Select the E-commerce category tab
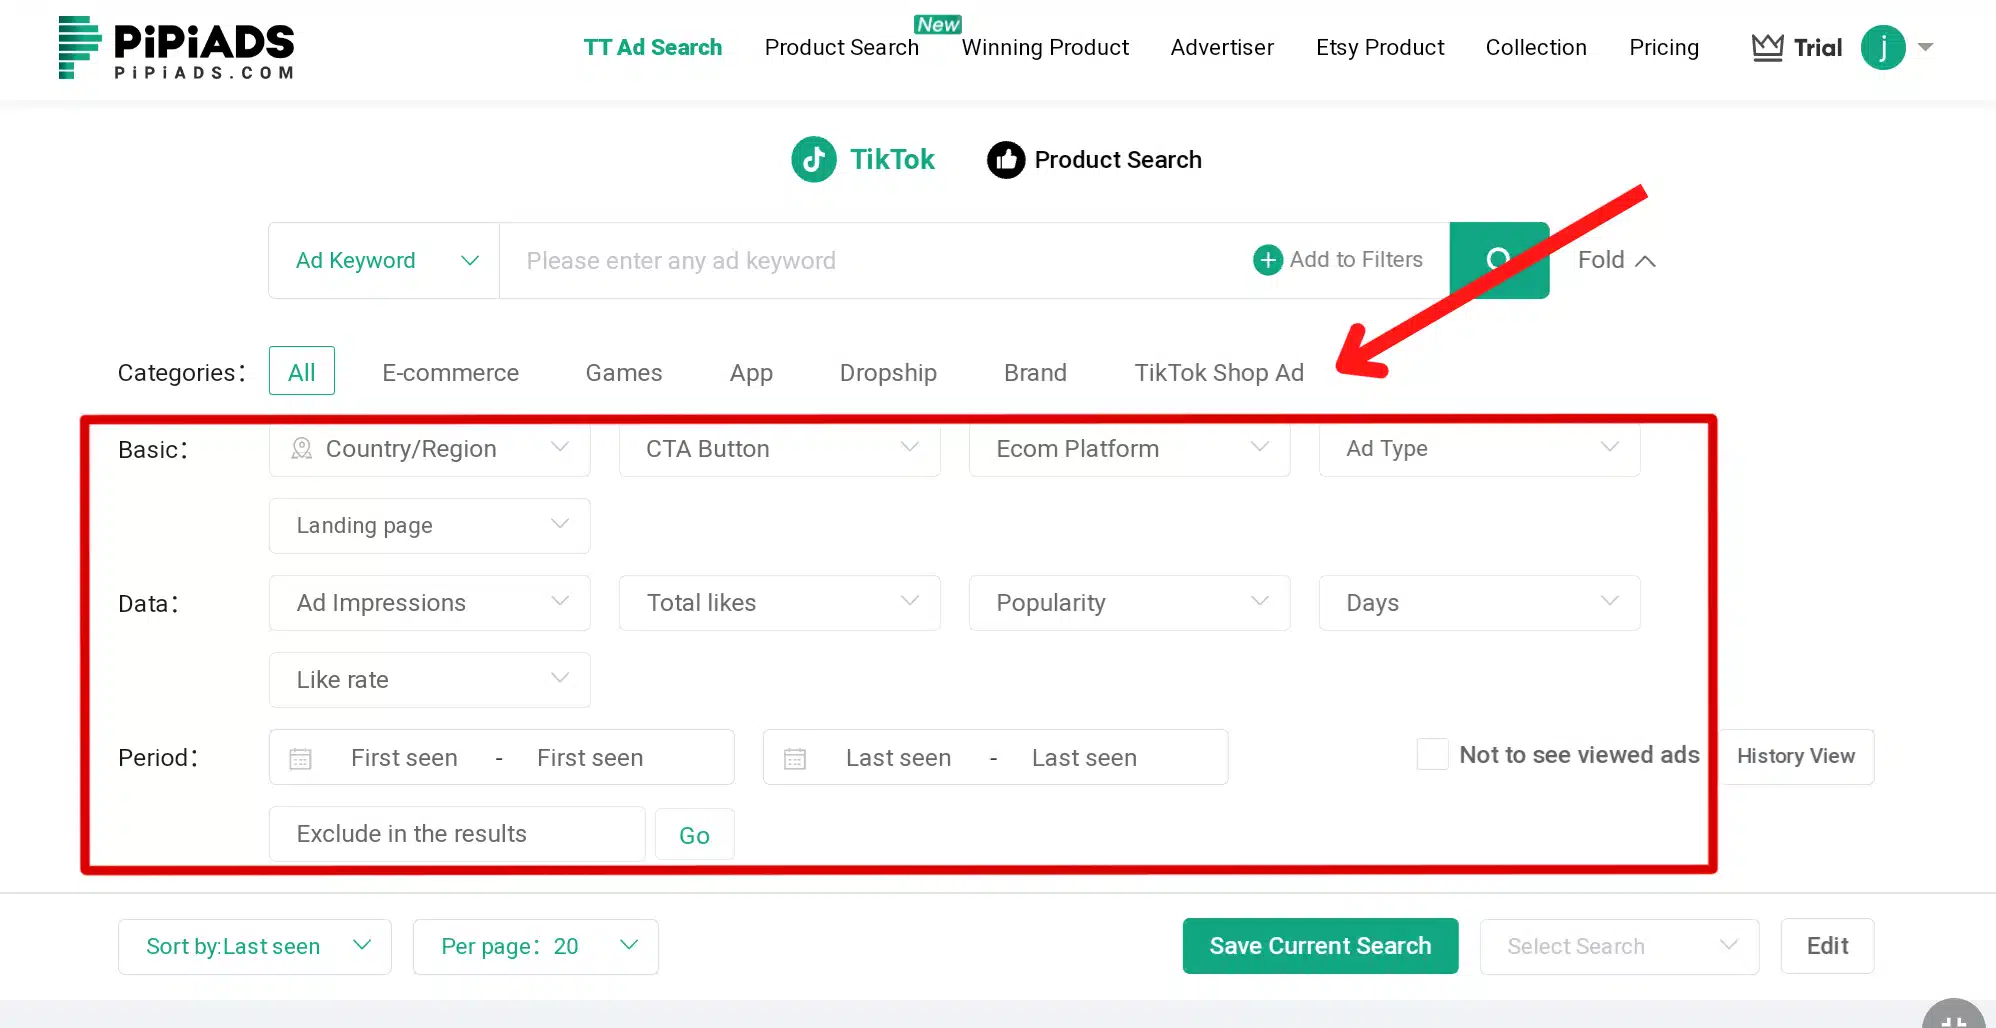The image size is (1996, 1028). (450, 372)
